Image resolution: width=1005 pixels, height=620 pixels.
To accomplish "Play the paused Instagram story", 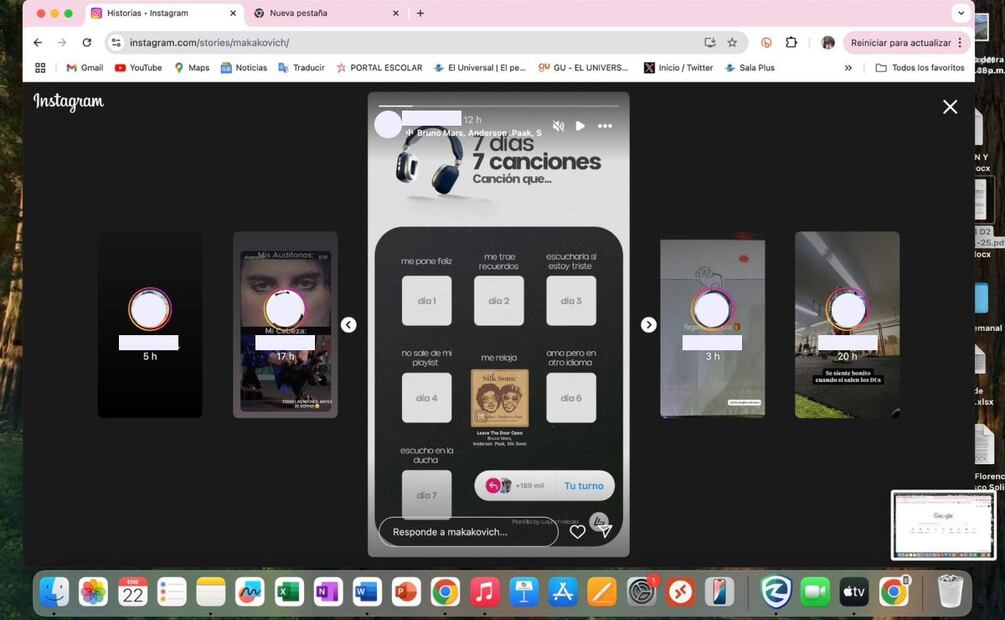I will [x=580, y=126].
